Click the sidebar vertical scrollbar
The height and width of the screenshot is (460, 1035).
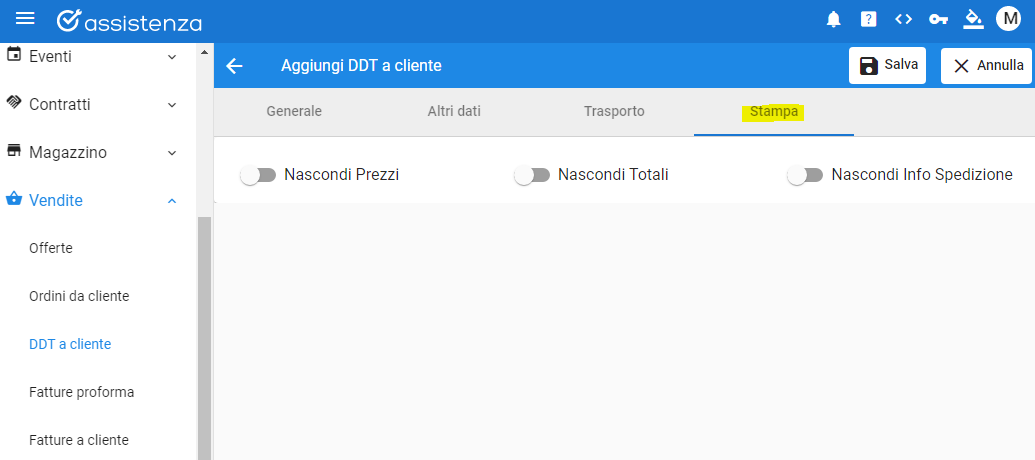click(x=204, y=337)
